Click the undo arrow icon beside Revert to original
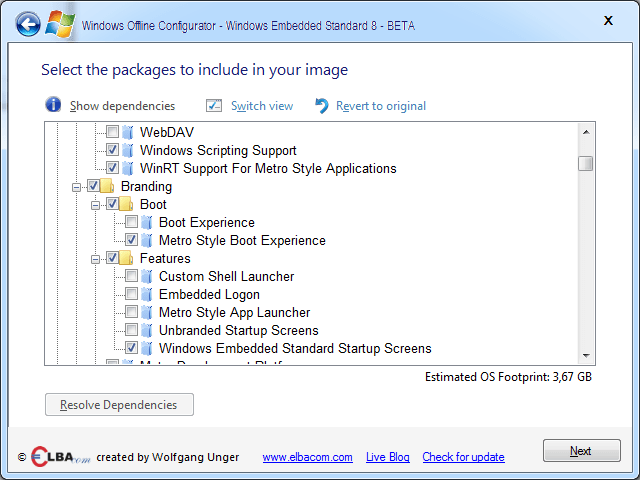This screenshot has width=640, height=480. (x=322, y=106)
